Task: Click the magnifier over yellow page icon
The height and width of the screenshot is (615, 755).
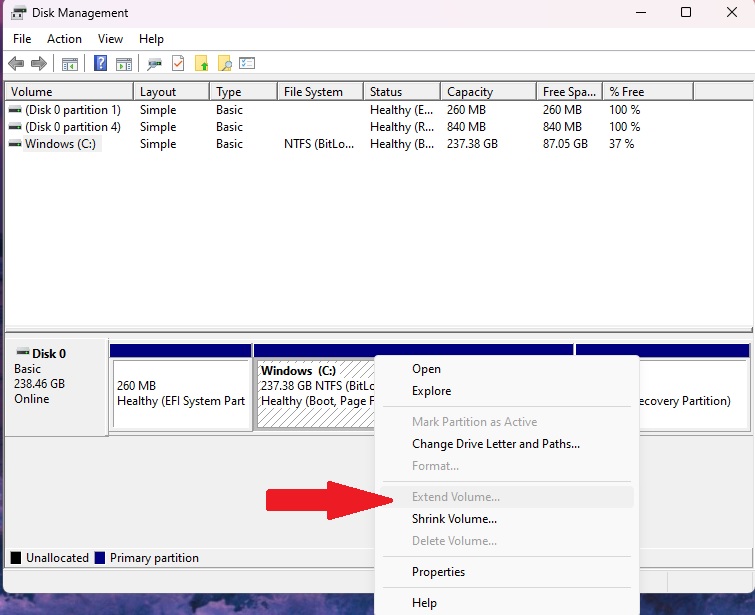Action: [x=224, y=63]
